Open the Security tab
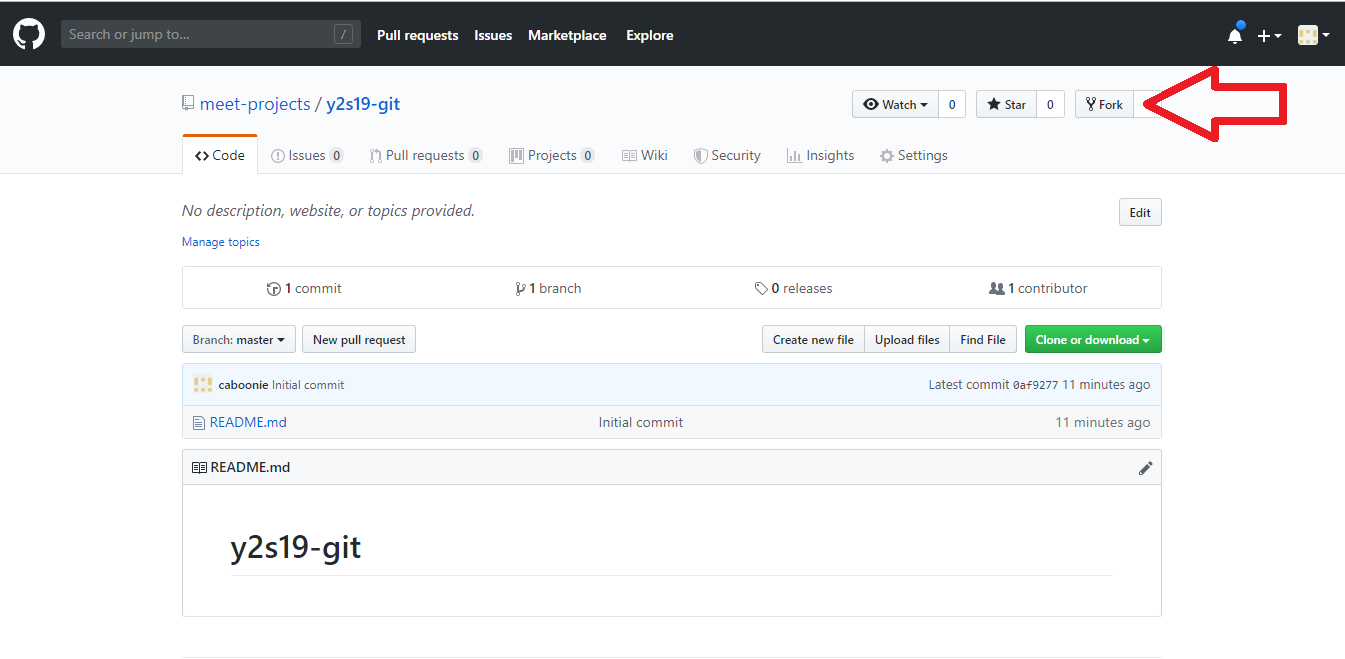This screenshot has height=659, width=1345. [x=727, y=155]
